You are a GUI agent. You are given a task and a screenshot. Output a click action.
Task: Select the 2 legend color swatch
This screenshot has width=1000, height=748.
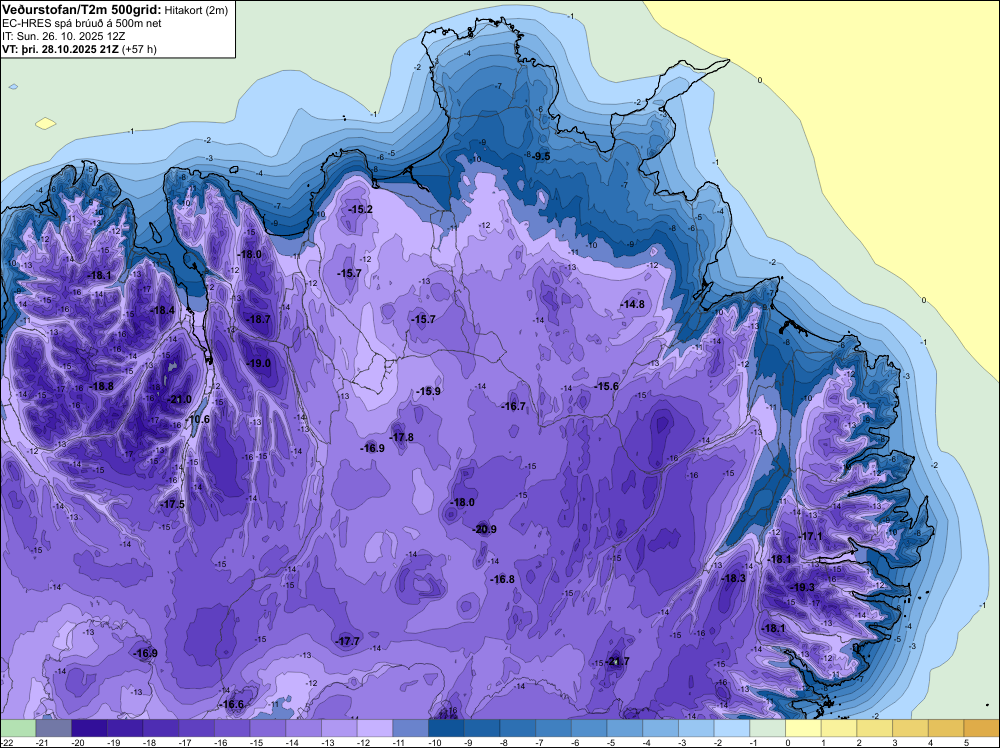click(875, 728)
